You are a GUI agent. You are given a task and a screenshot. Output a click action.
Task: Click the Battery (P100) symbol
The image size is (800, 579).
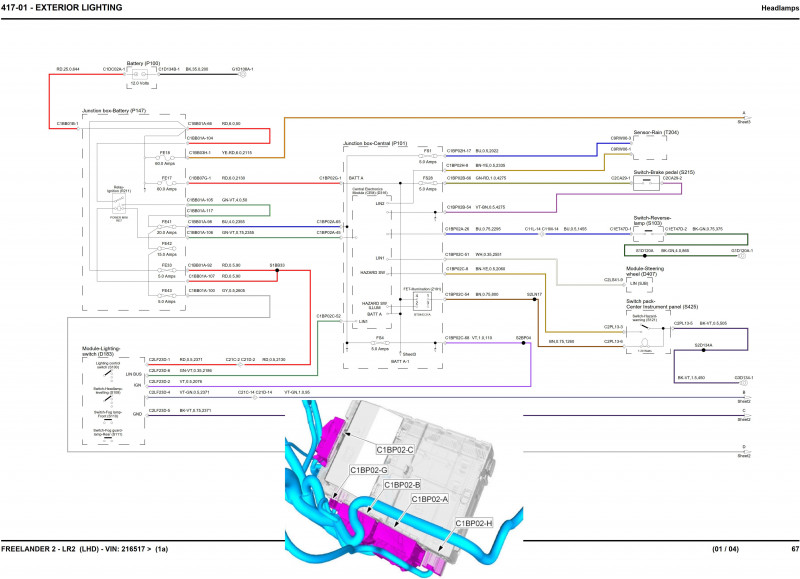coord(139,73)
